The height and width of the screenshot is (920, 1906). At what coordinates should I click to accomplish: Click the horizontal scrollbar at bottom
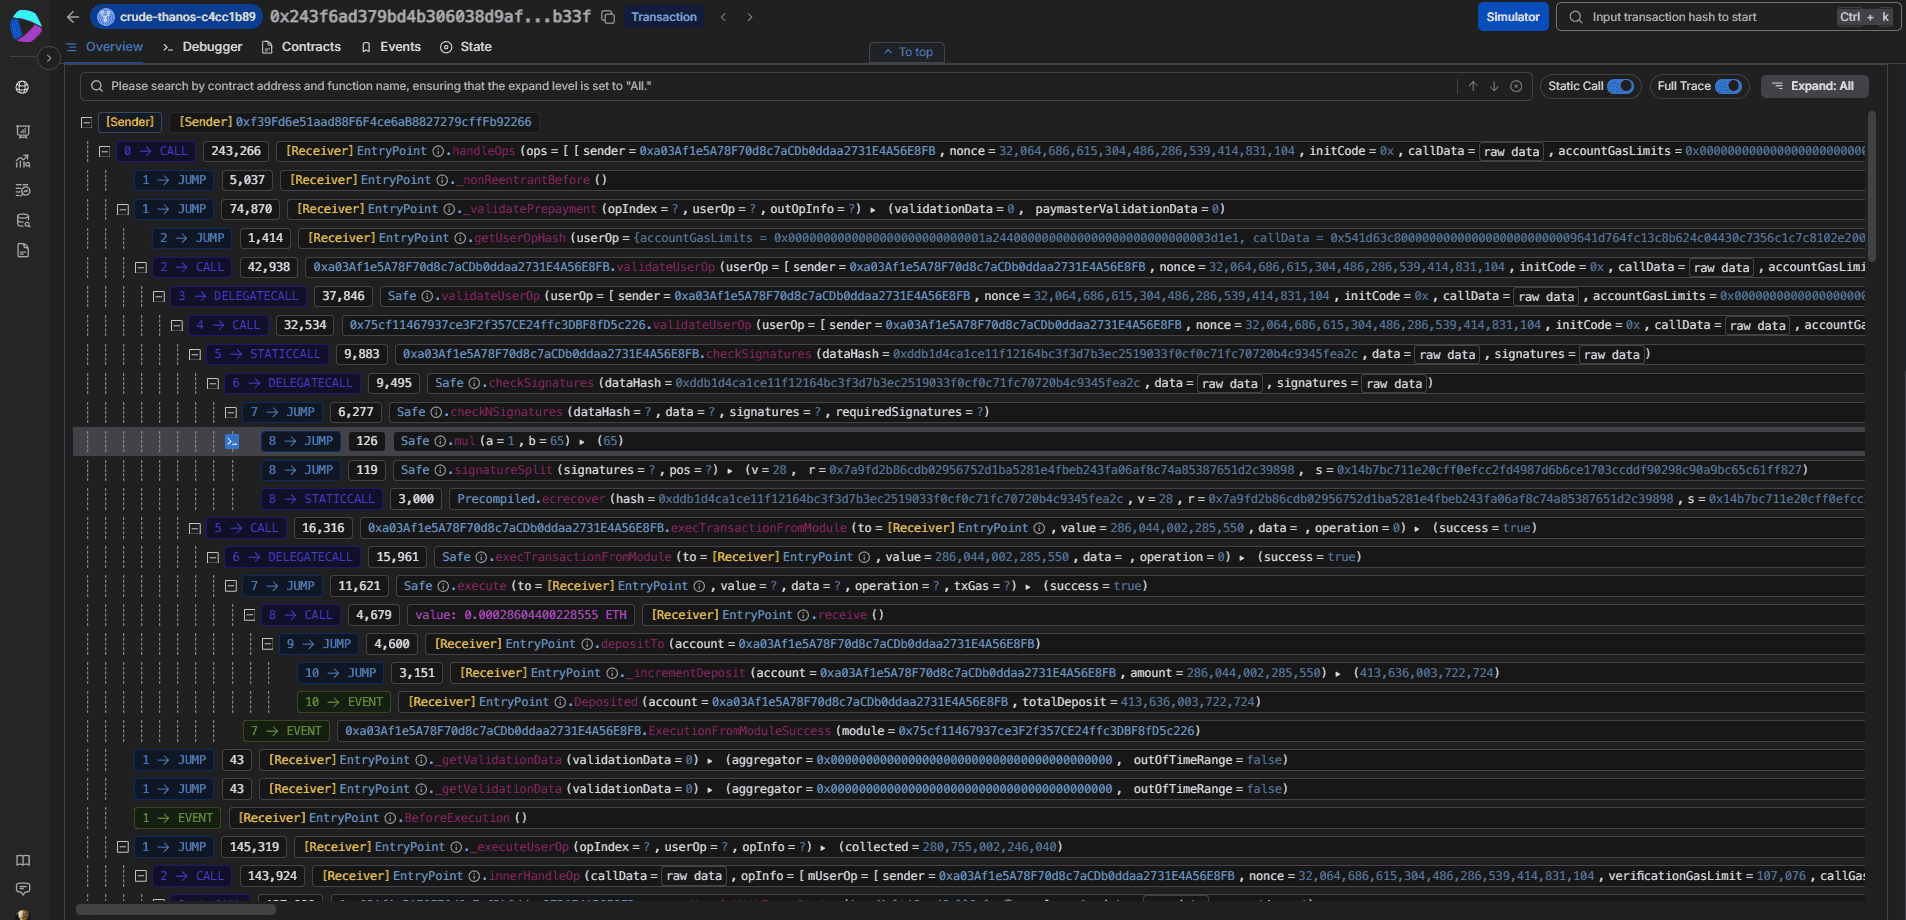pos(175,909)
